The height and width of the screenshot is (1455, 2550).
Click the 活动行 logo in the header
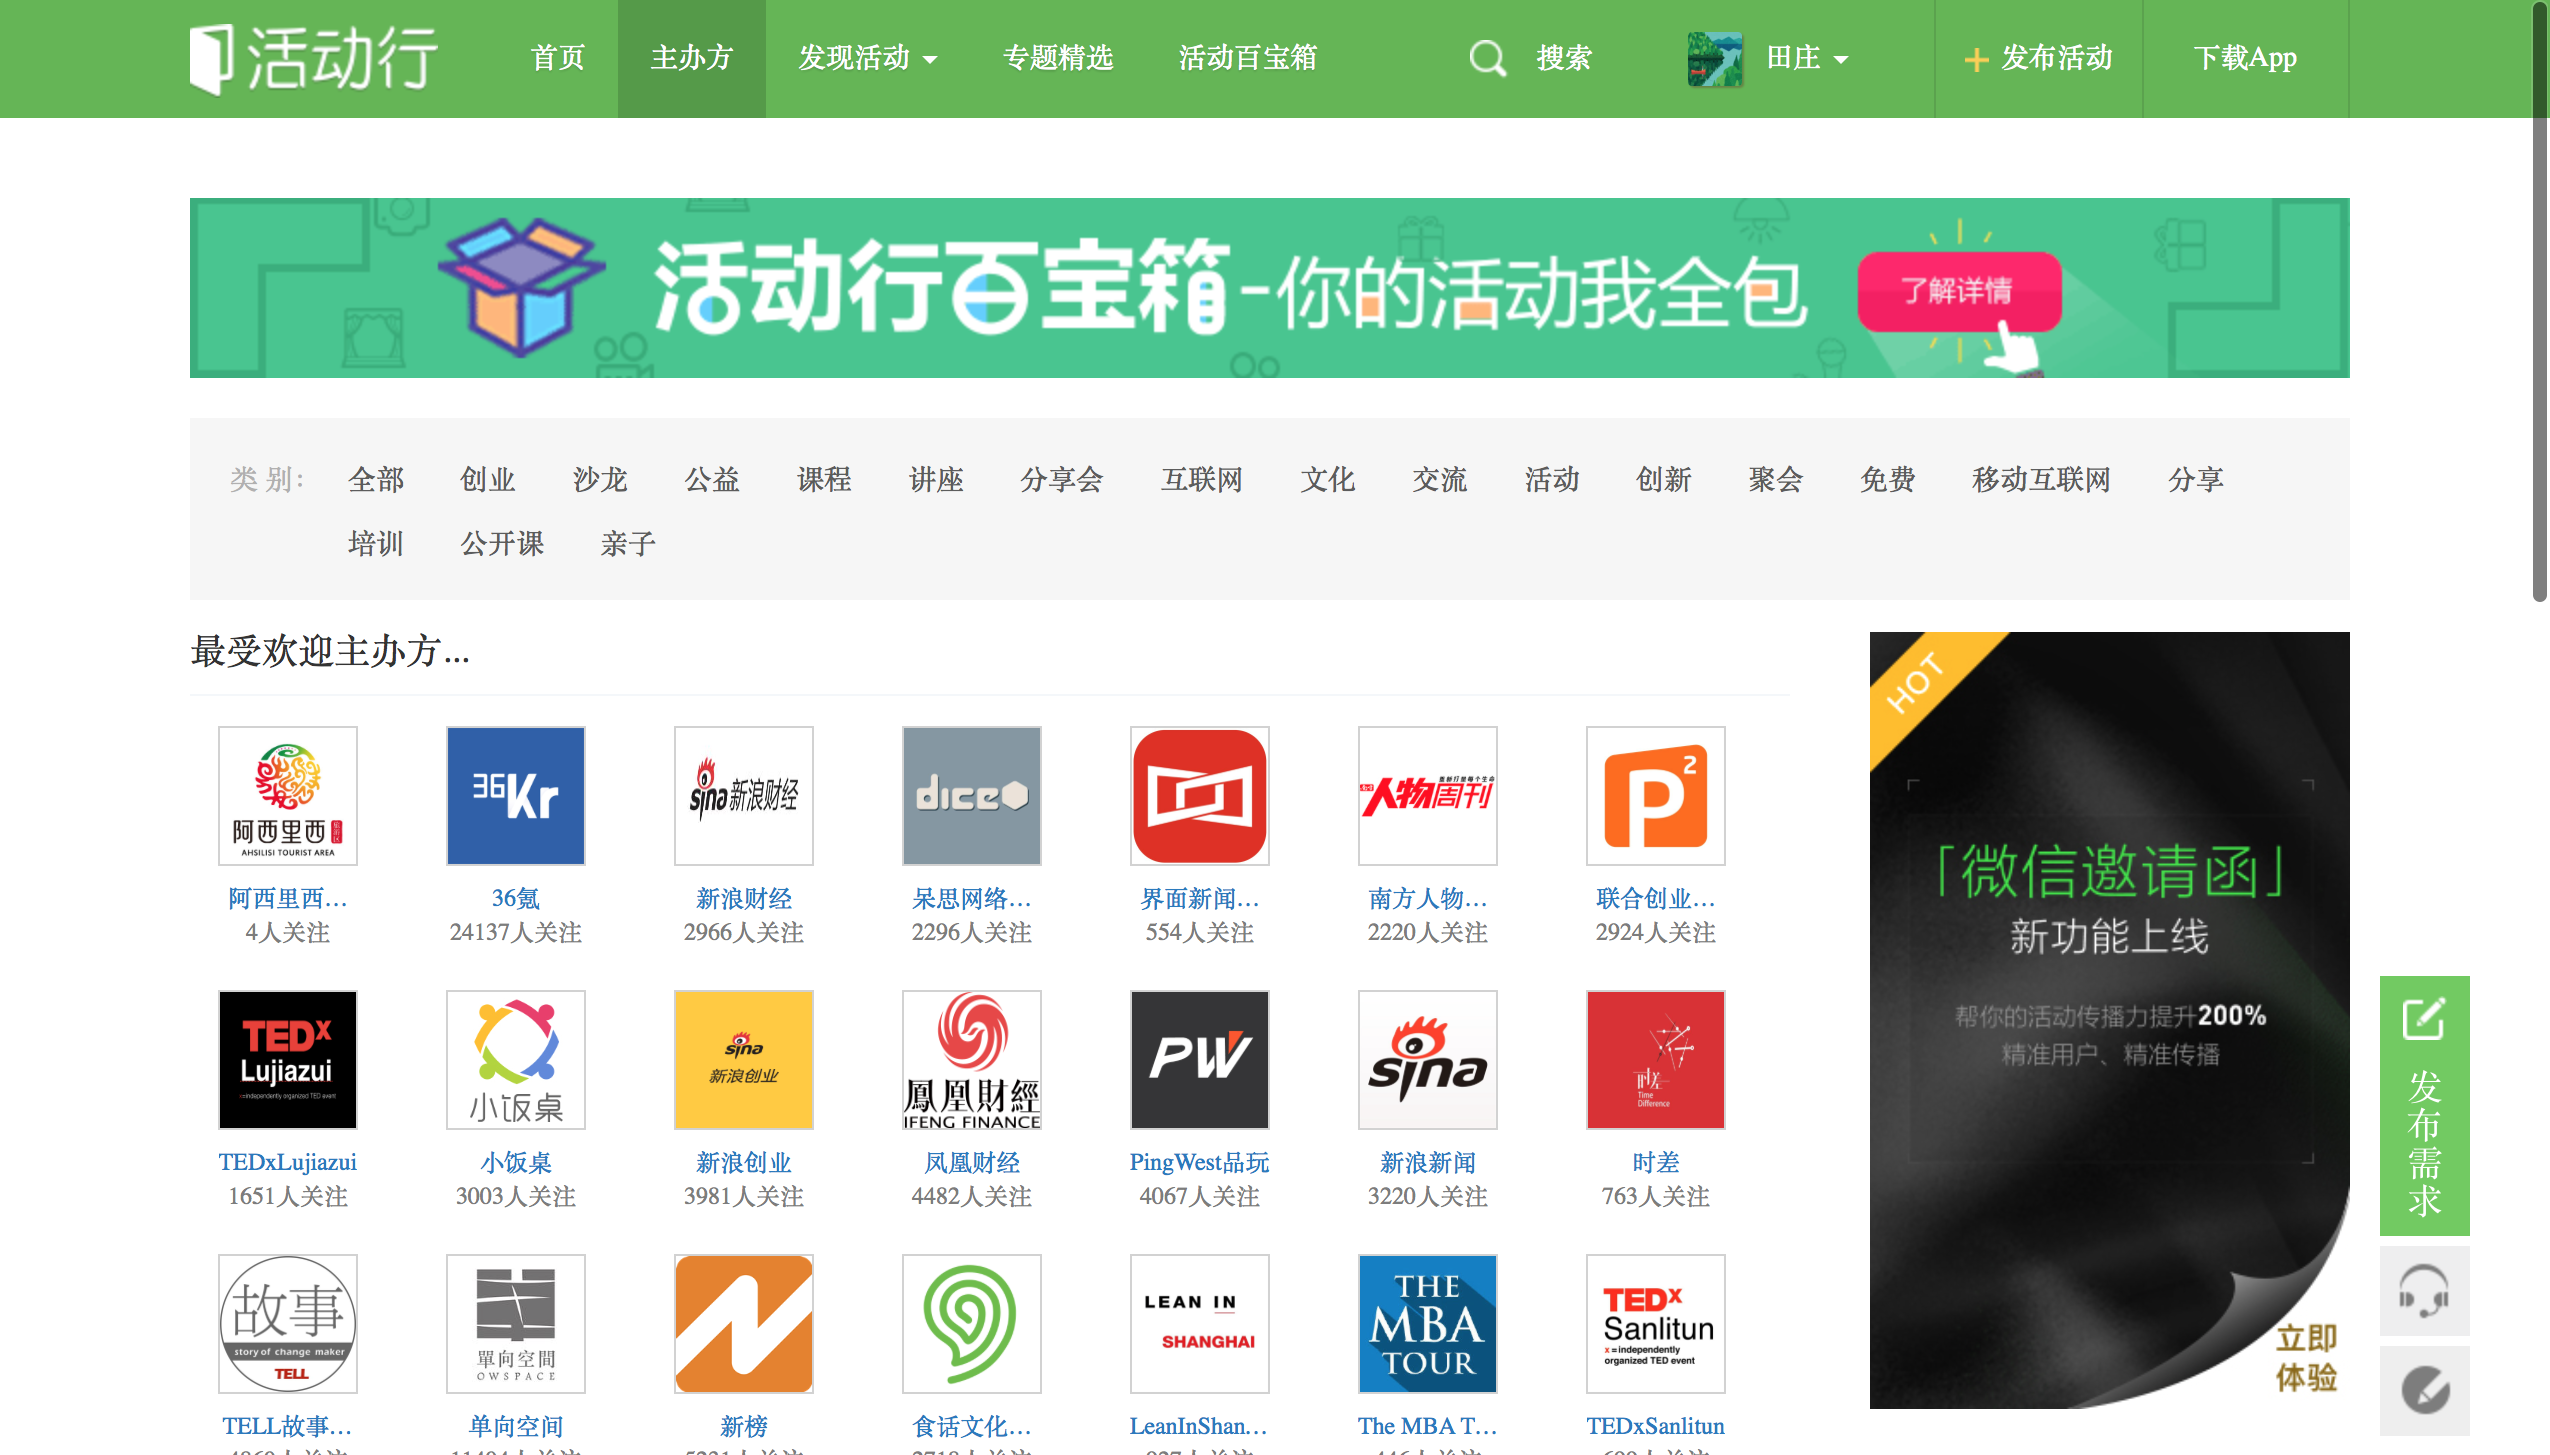point(314,59)
